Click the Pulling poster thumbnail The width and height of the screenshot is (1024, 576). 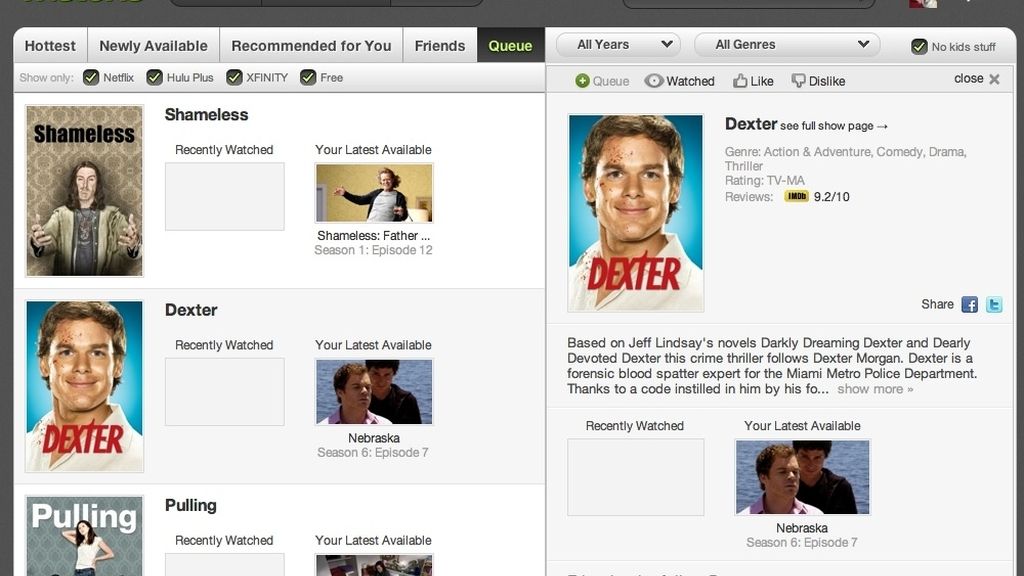[84, 536]
